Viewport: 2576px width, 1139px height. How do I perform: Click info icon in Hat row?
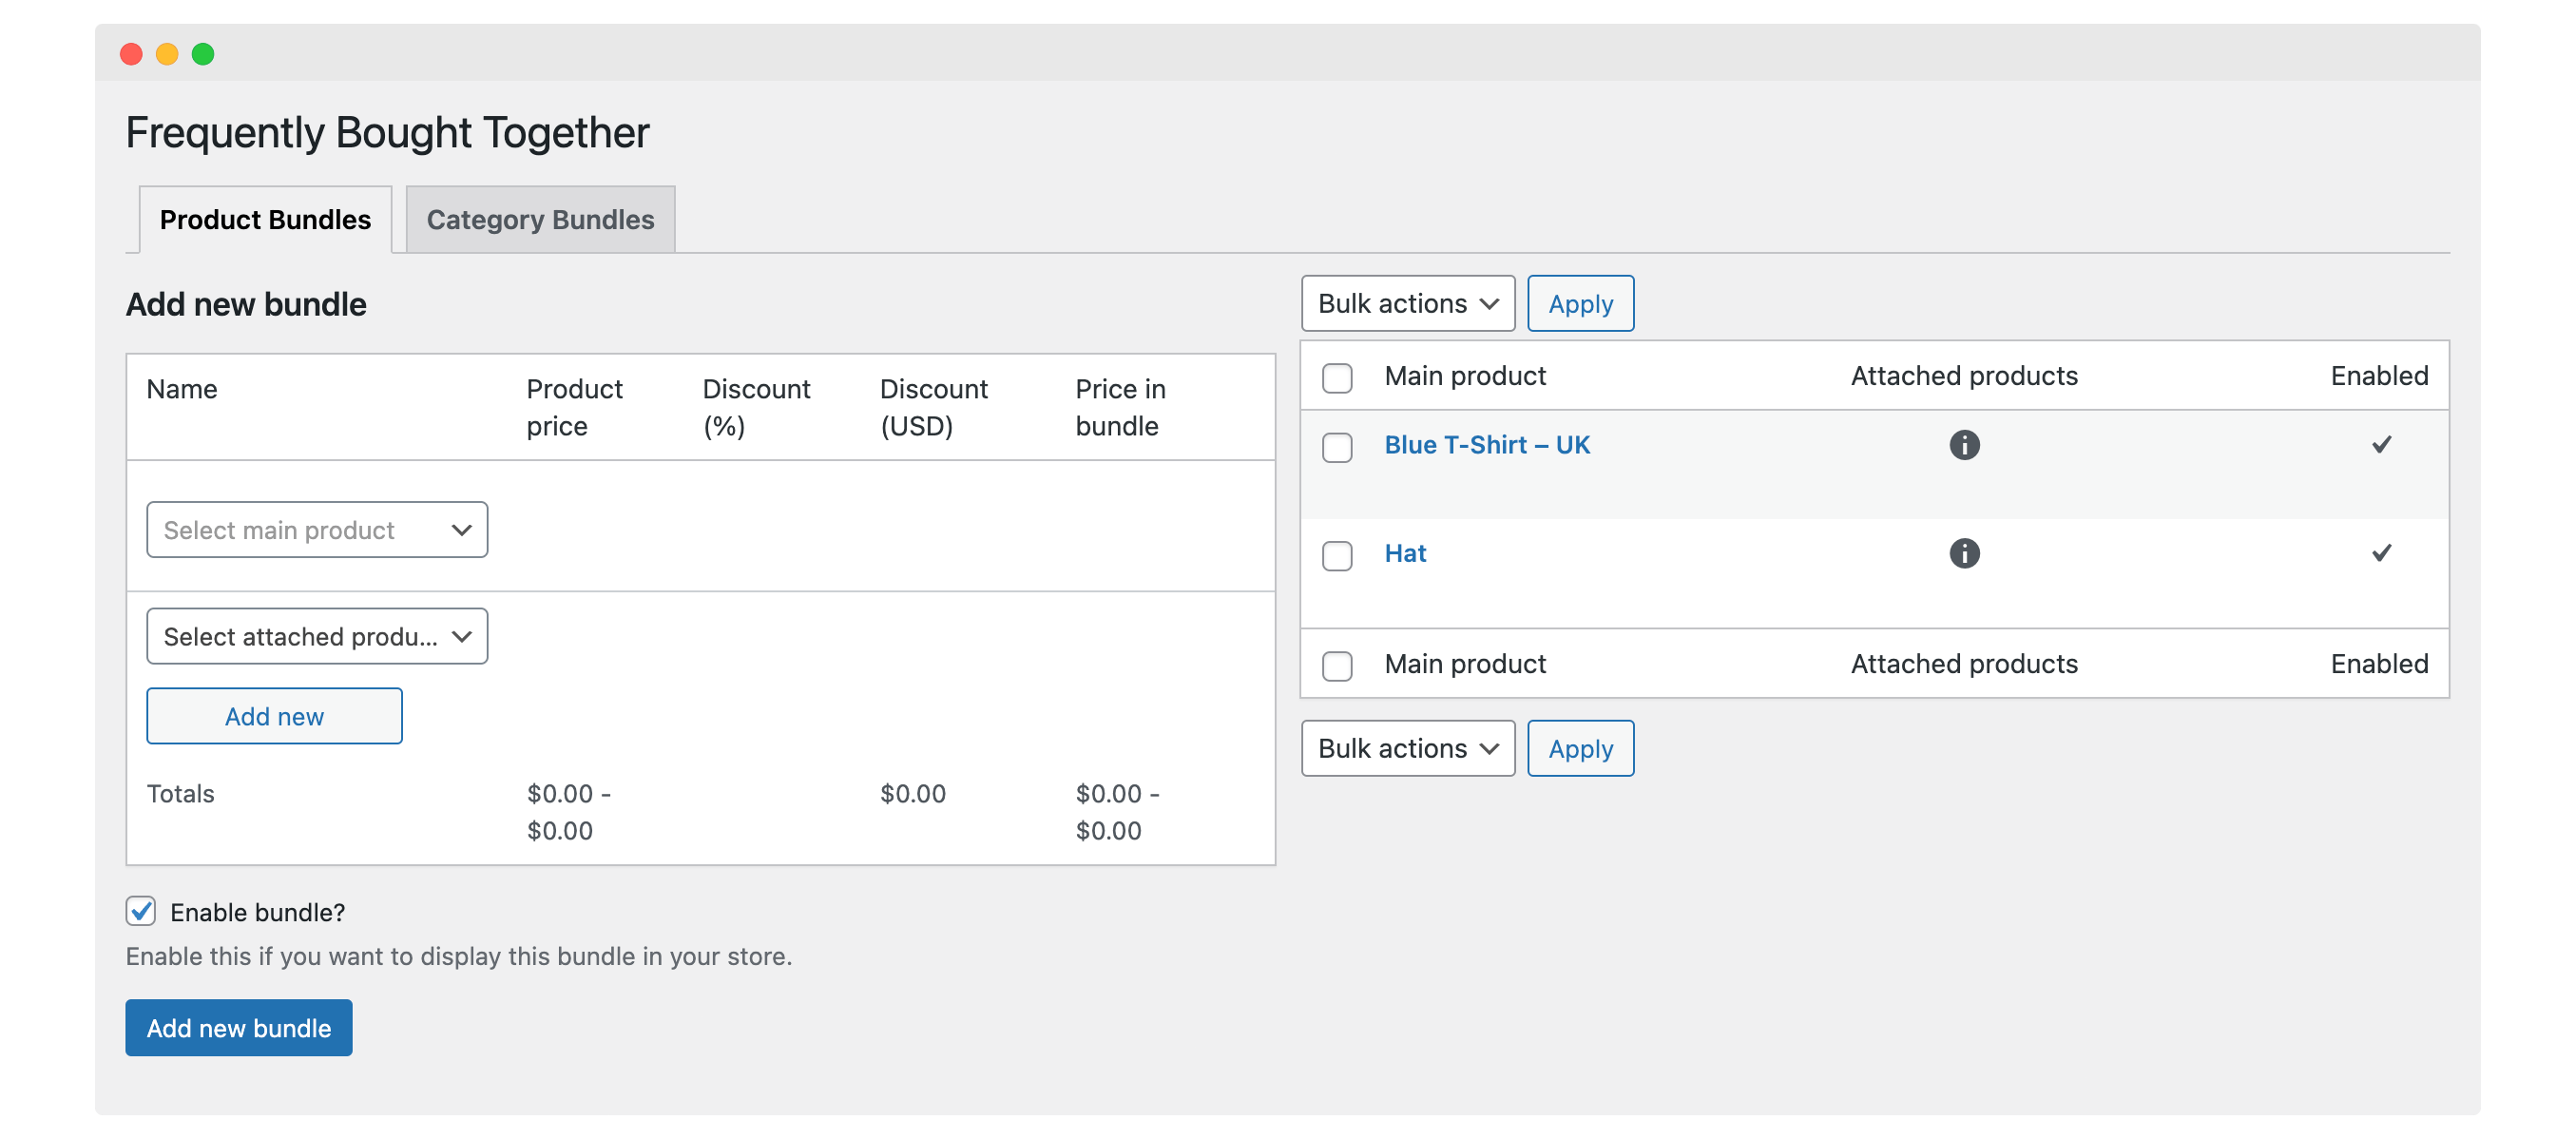pyautogui.click(x=1963, y=553)
